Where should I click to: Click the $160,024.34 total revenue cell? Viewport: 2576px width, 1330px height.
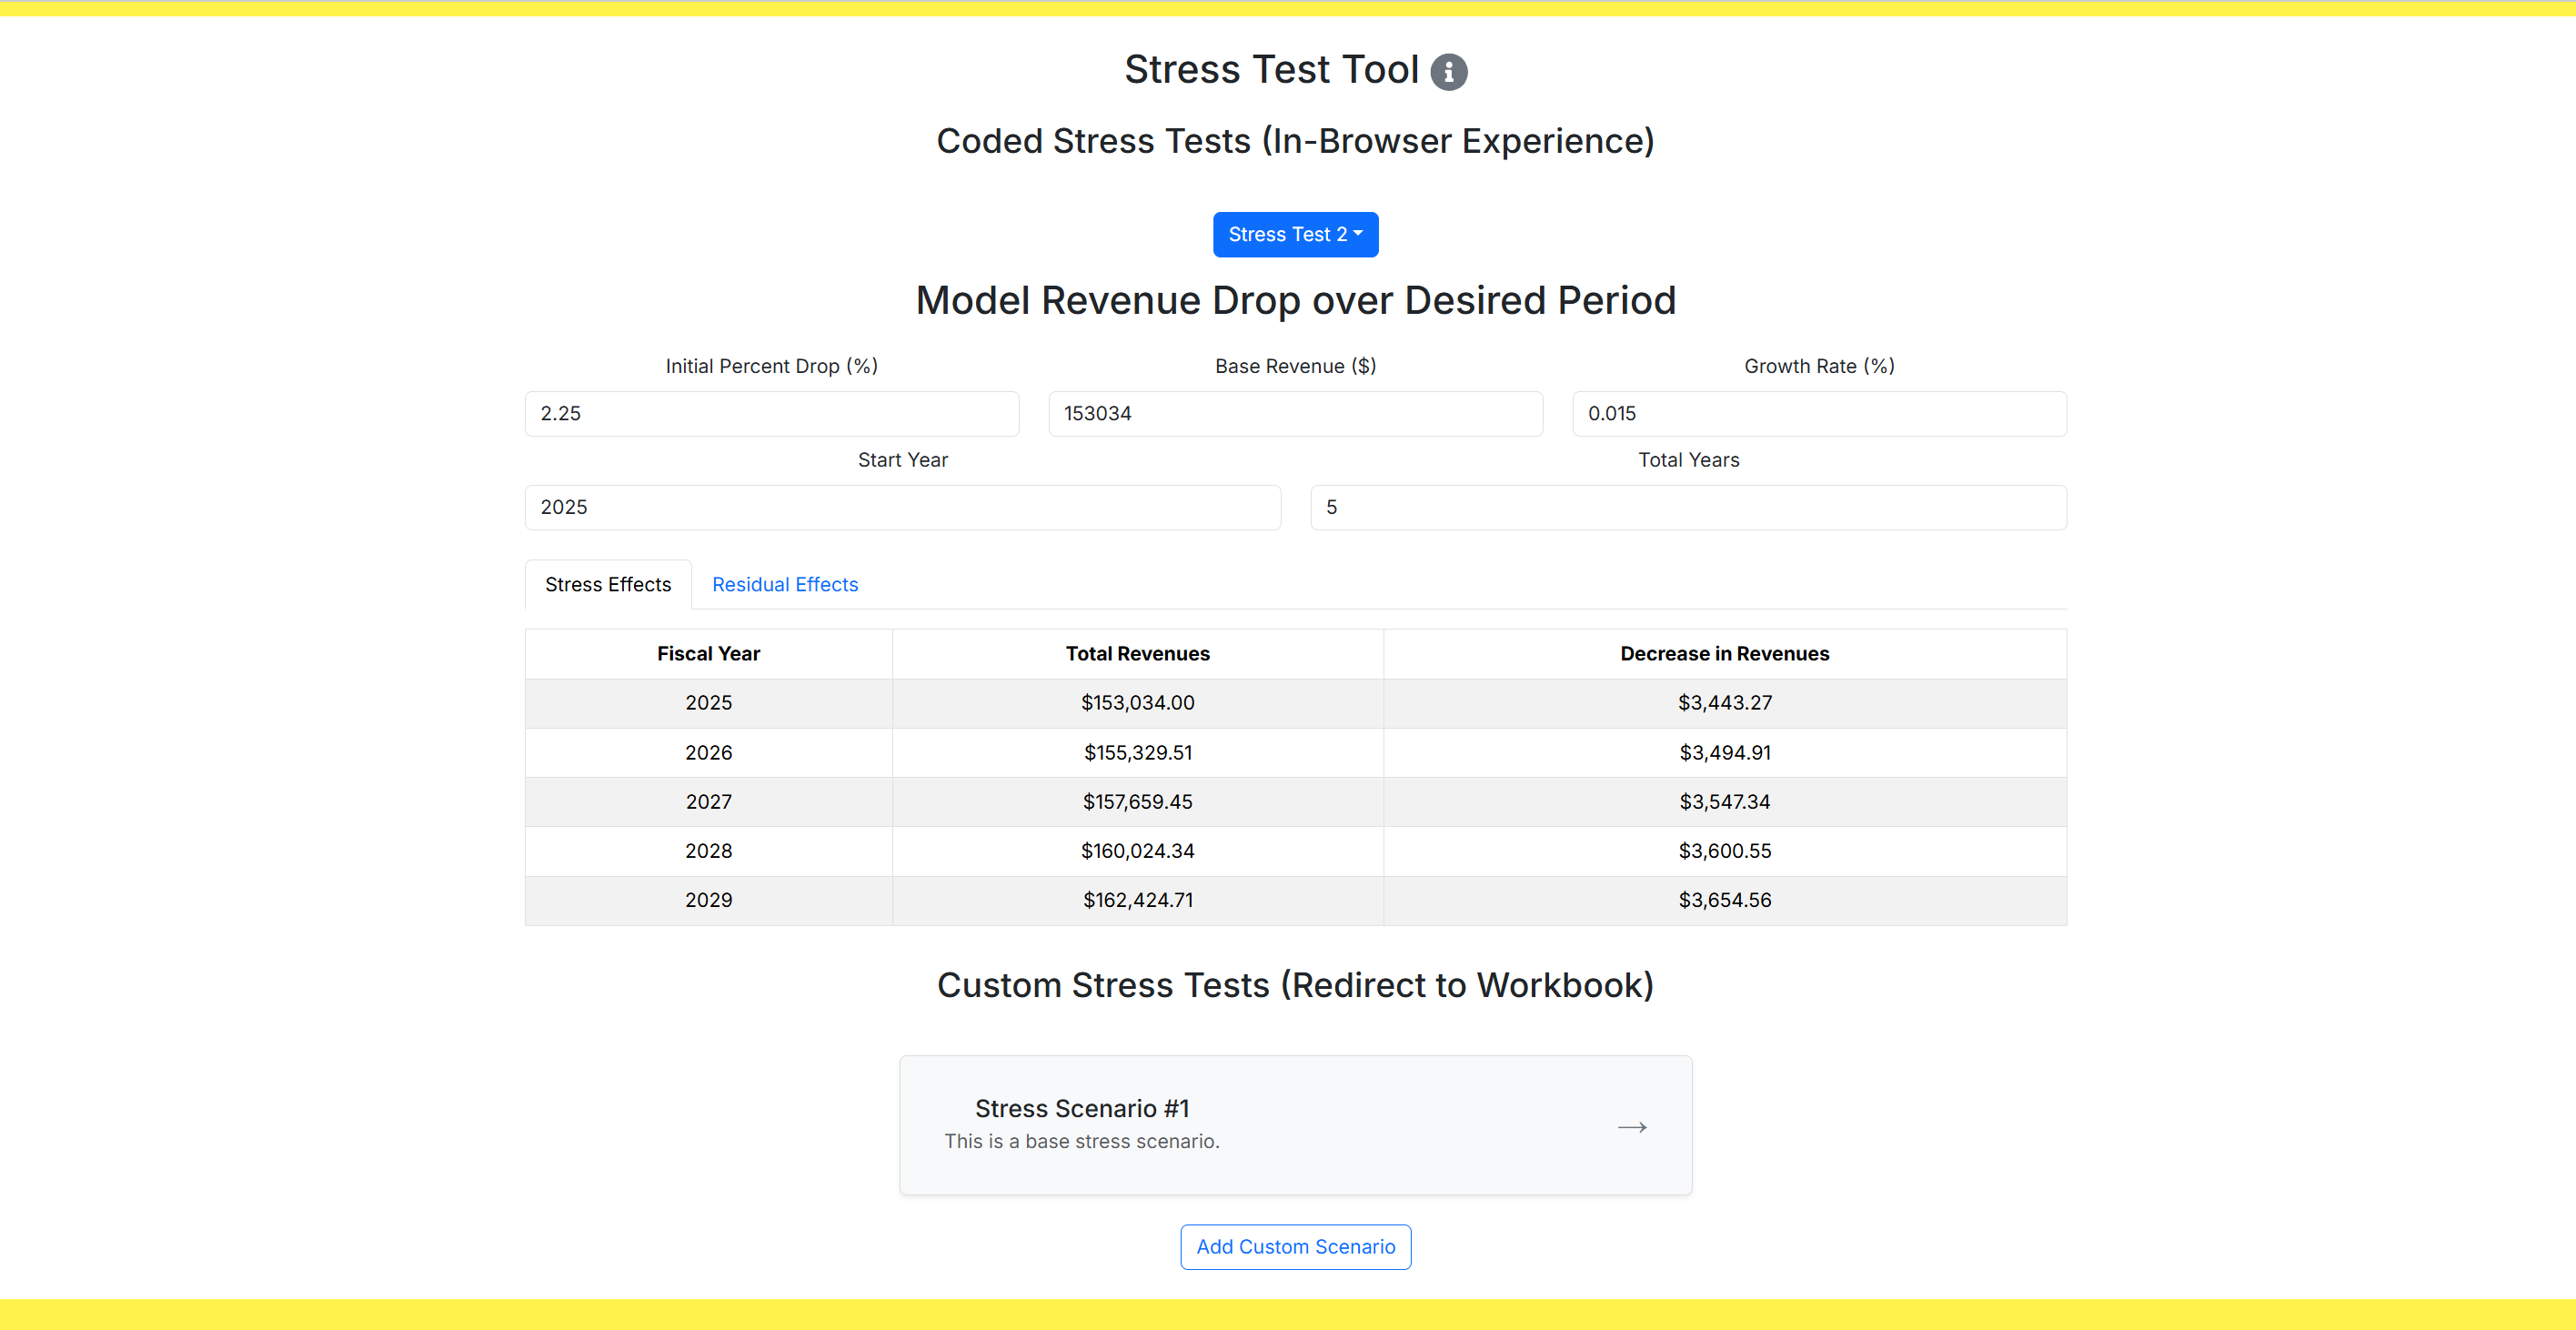click(1137, 851)
